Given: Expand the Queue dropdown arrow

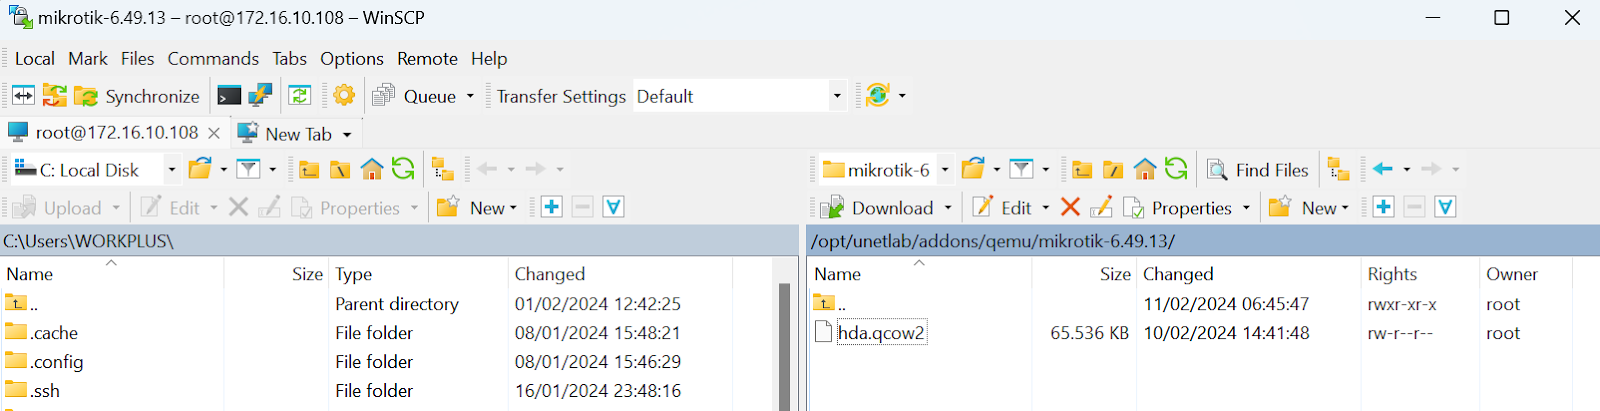Looking at the screenshot, I should (x=470, y=96).
